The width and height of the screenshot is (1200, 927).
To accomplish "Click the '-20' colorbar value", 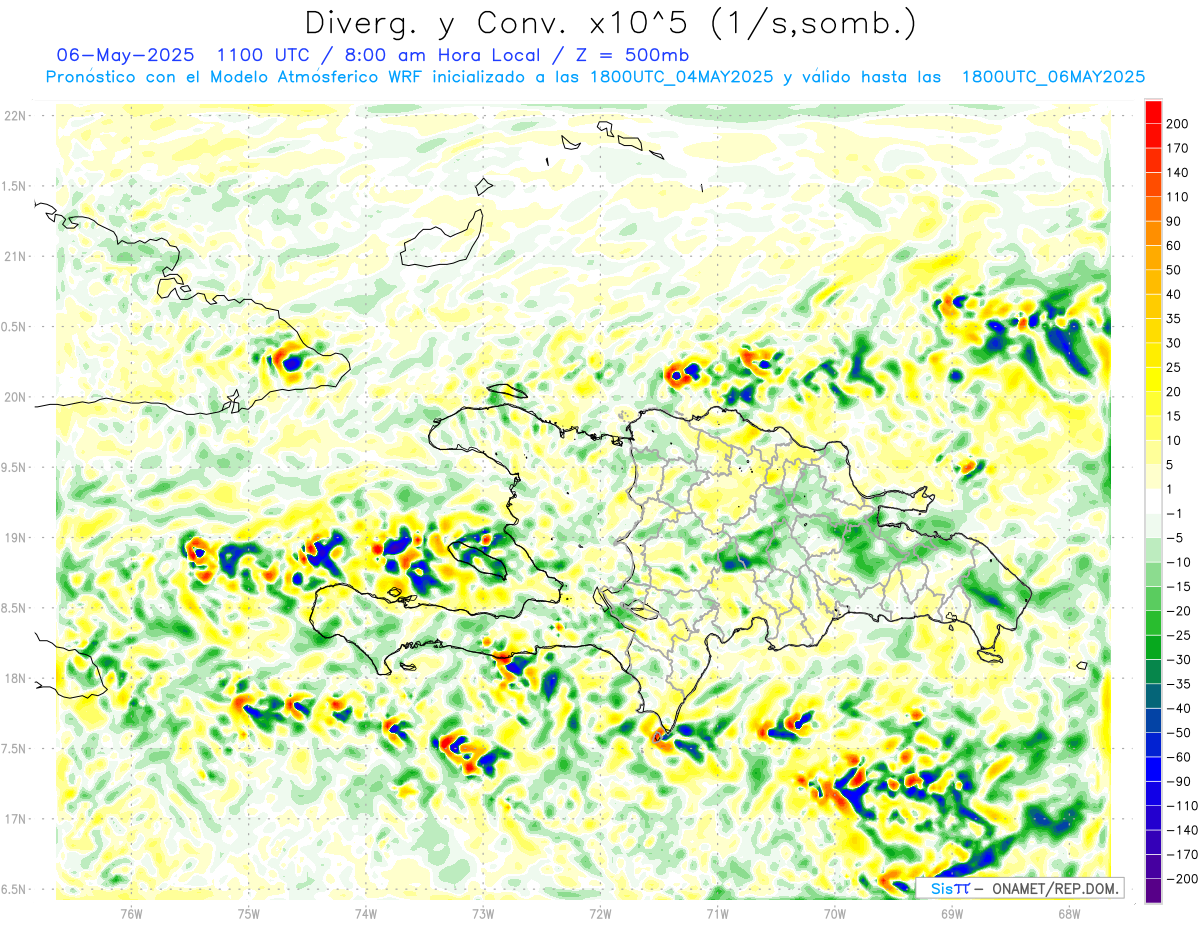I will [1181, 611].
